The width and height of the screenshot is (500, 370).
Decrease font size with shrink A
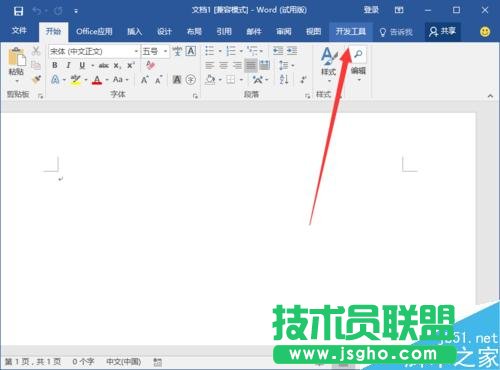pos(158,80)
